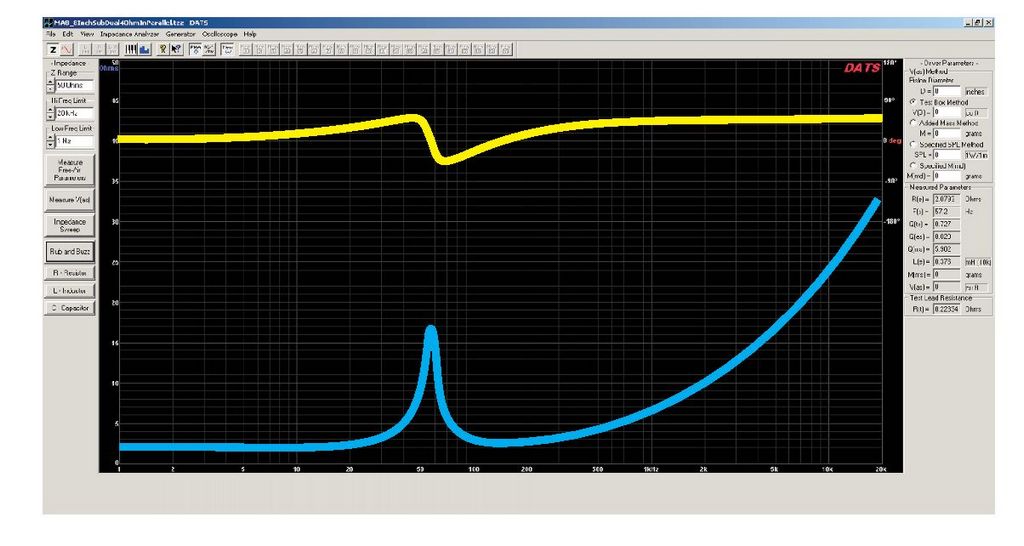
Task: Click the Q(es) measured value field
Action: (x=946, y=236)
